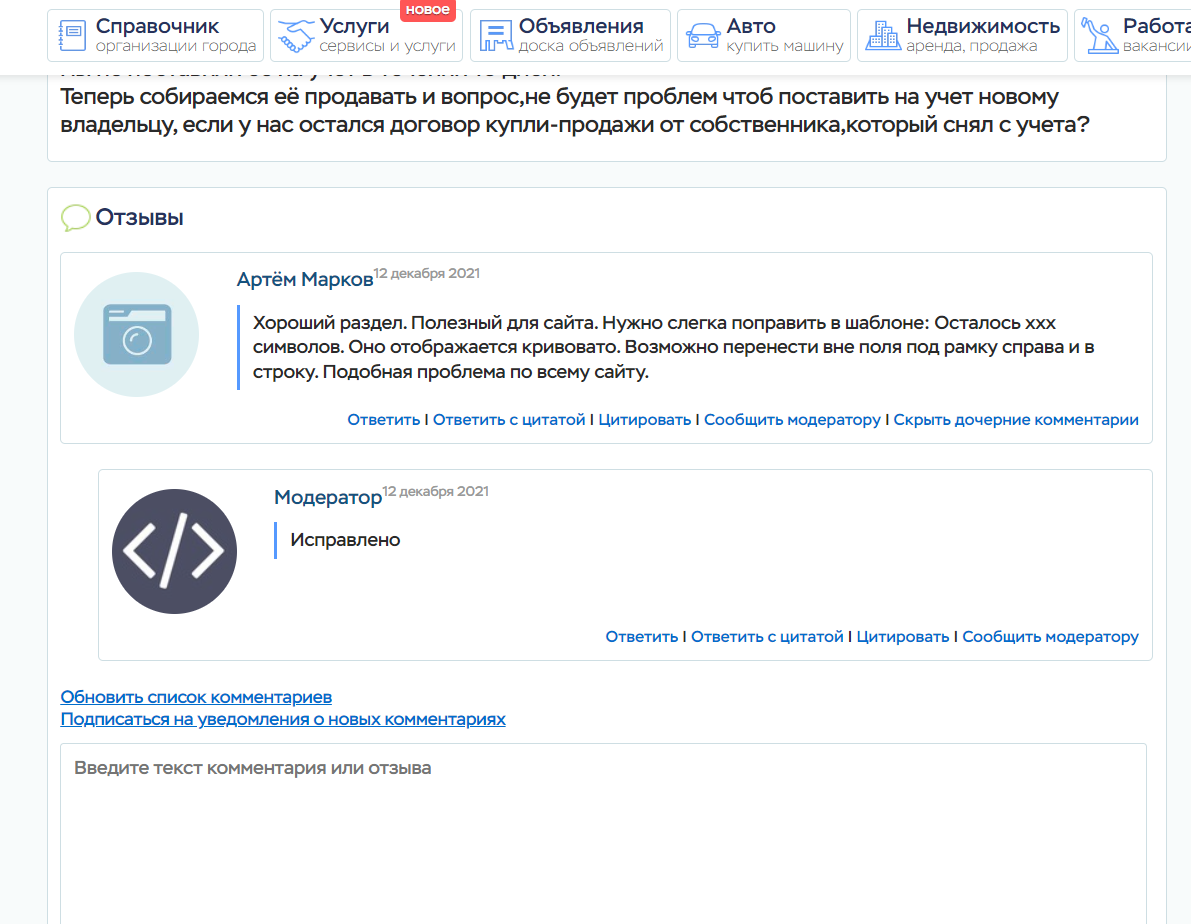Subscribe via Подписаться на уведомления о новых комментариях
The height and width of the screenshot is (924, 1191).
[x=283, y=719]
